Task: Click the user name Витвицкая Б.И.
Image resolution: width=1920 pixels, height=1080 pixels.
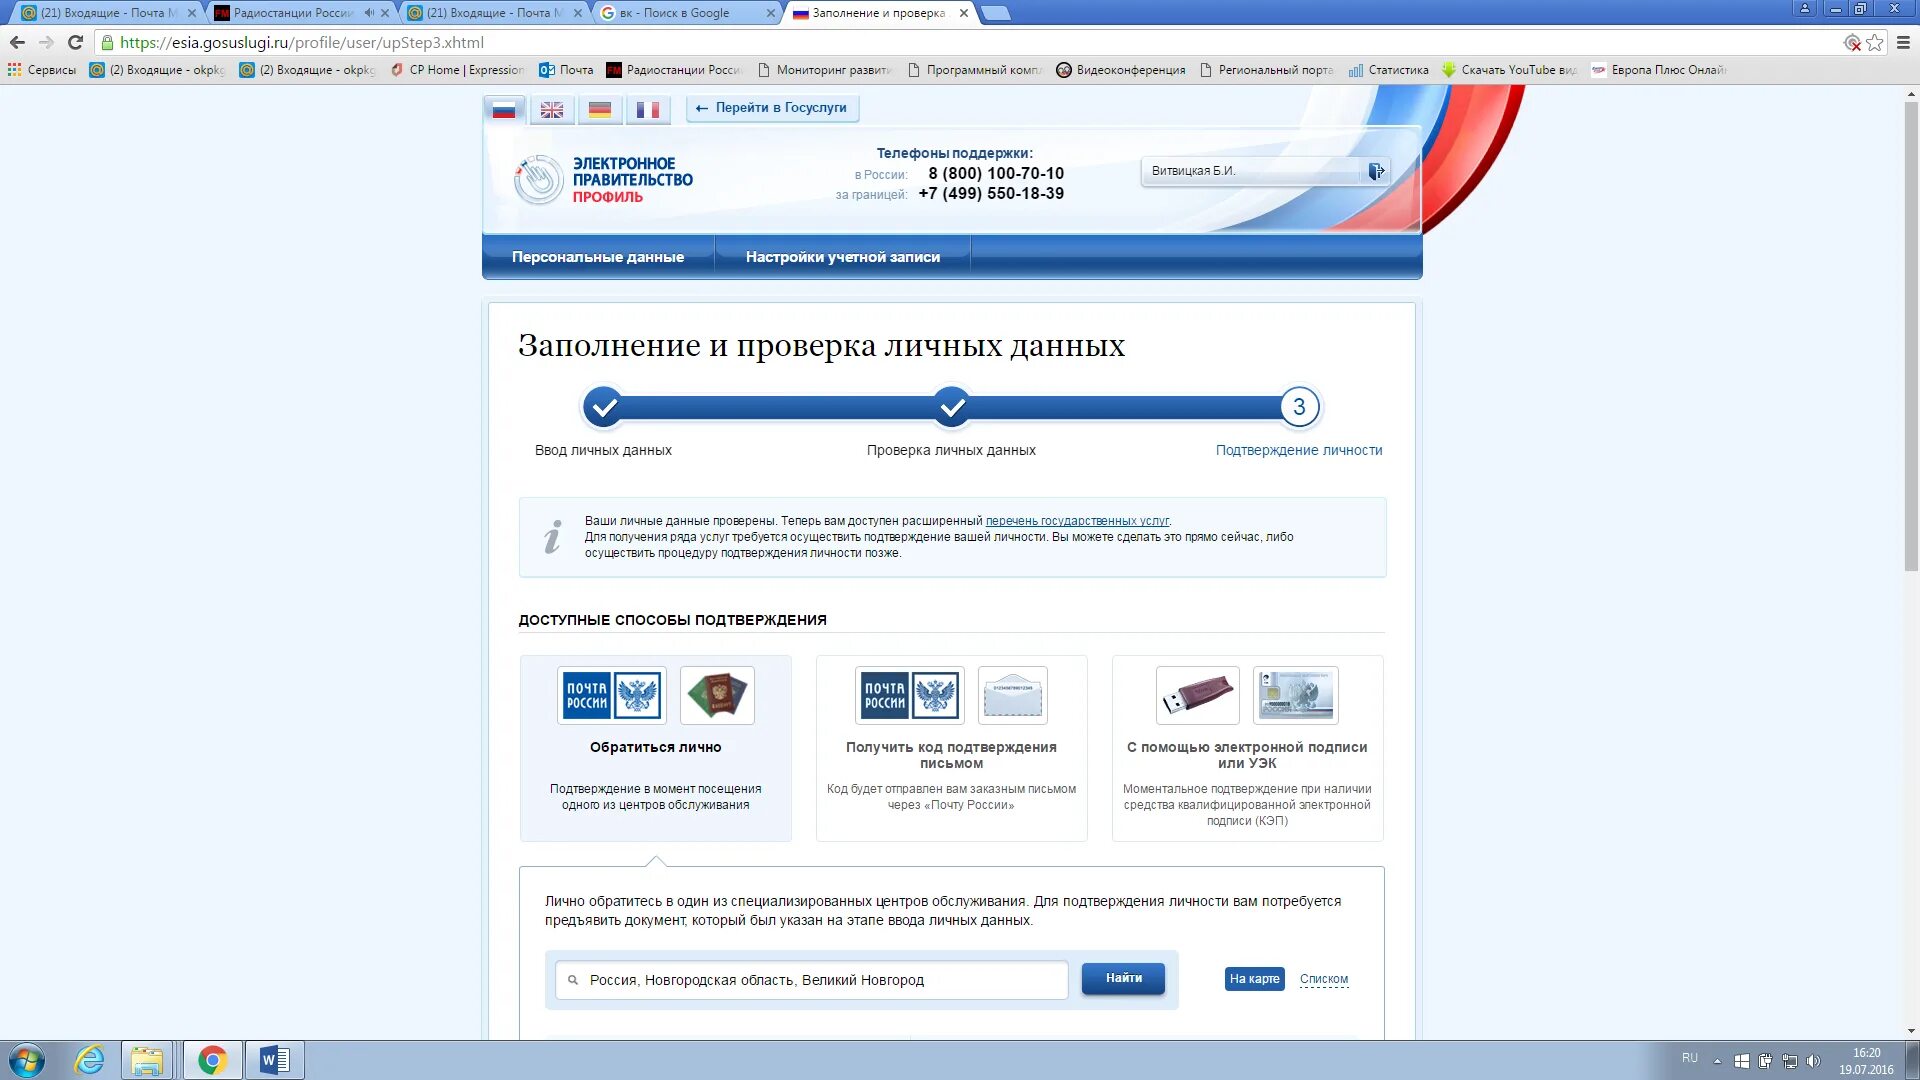Action: (1193, 171)
